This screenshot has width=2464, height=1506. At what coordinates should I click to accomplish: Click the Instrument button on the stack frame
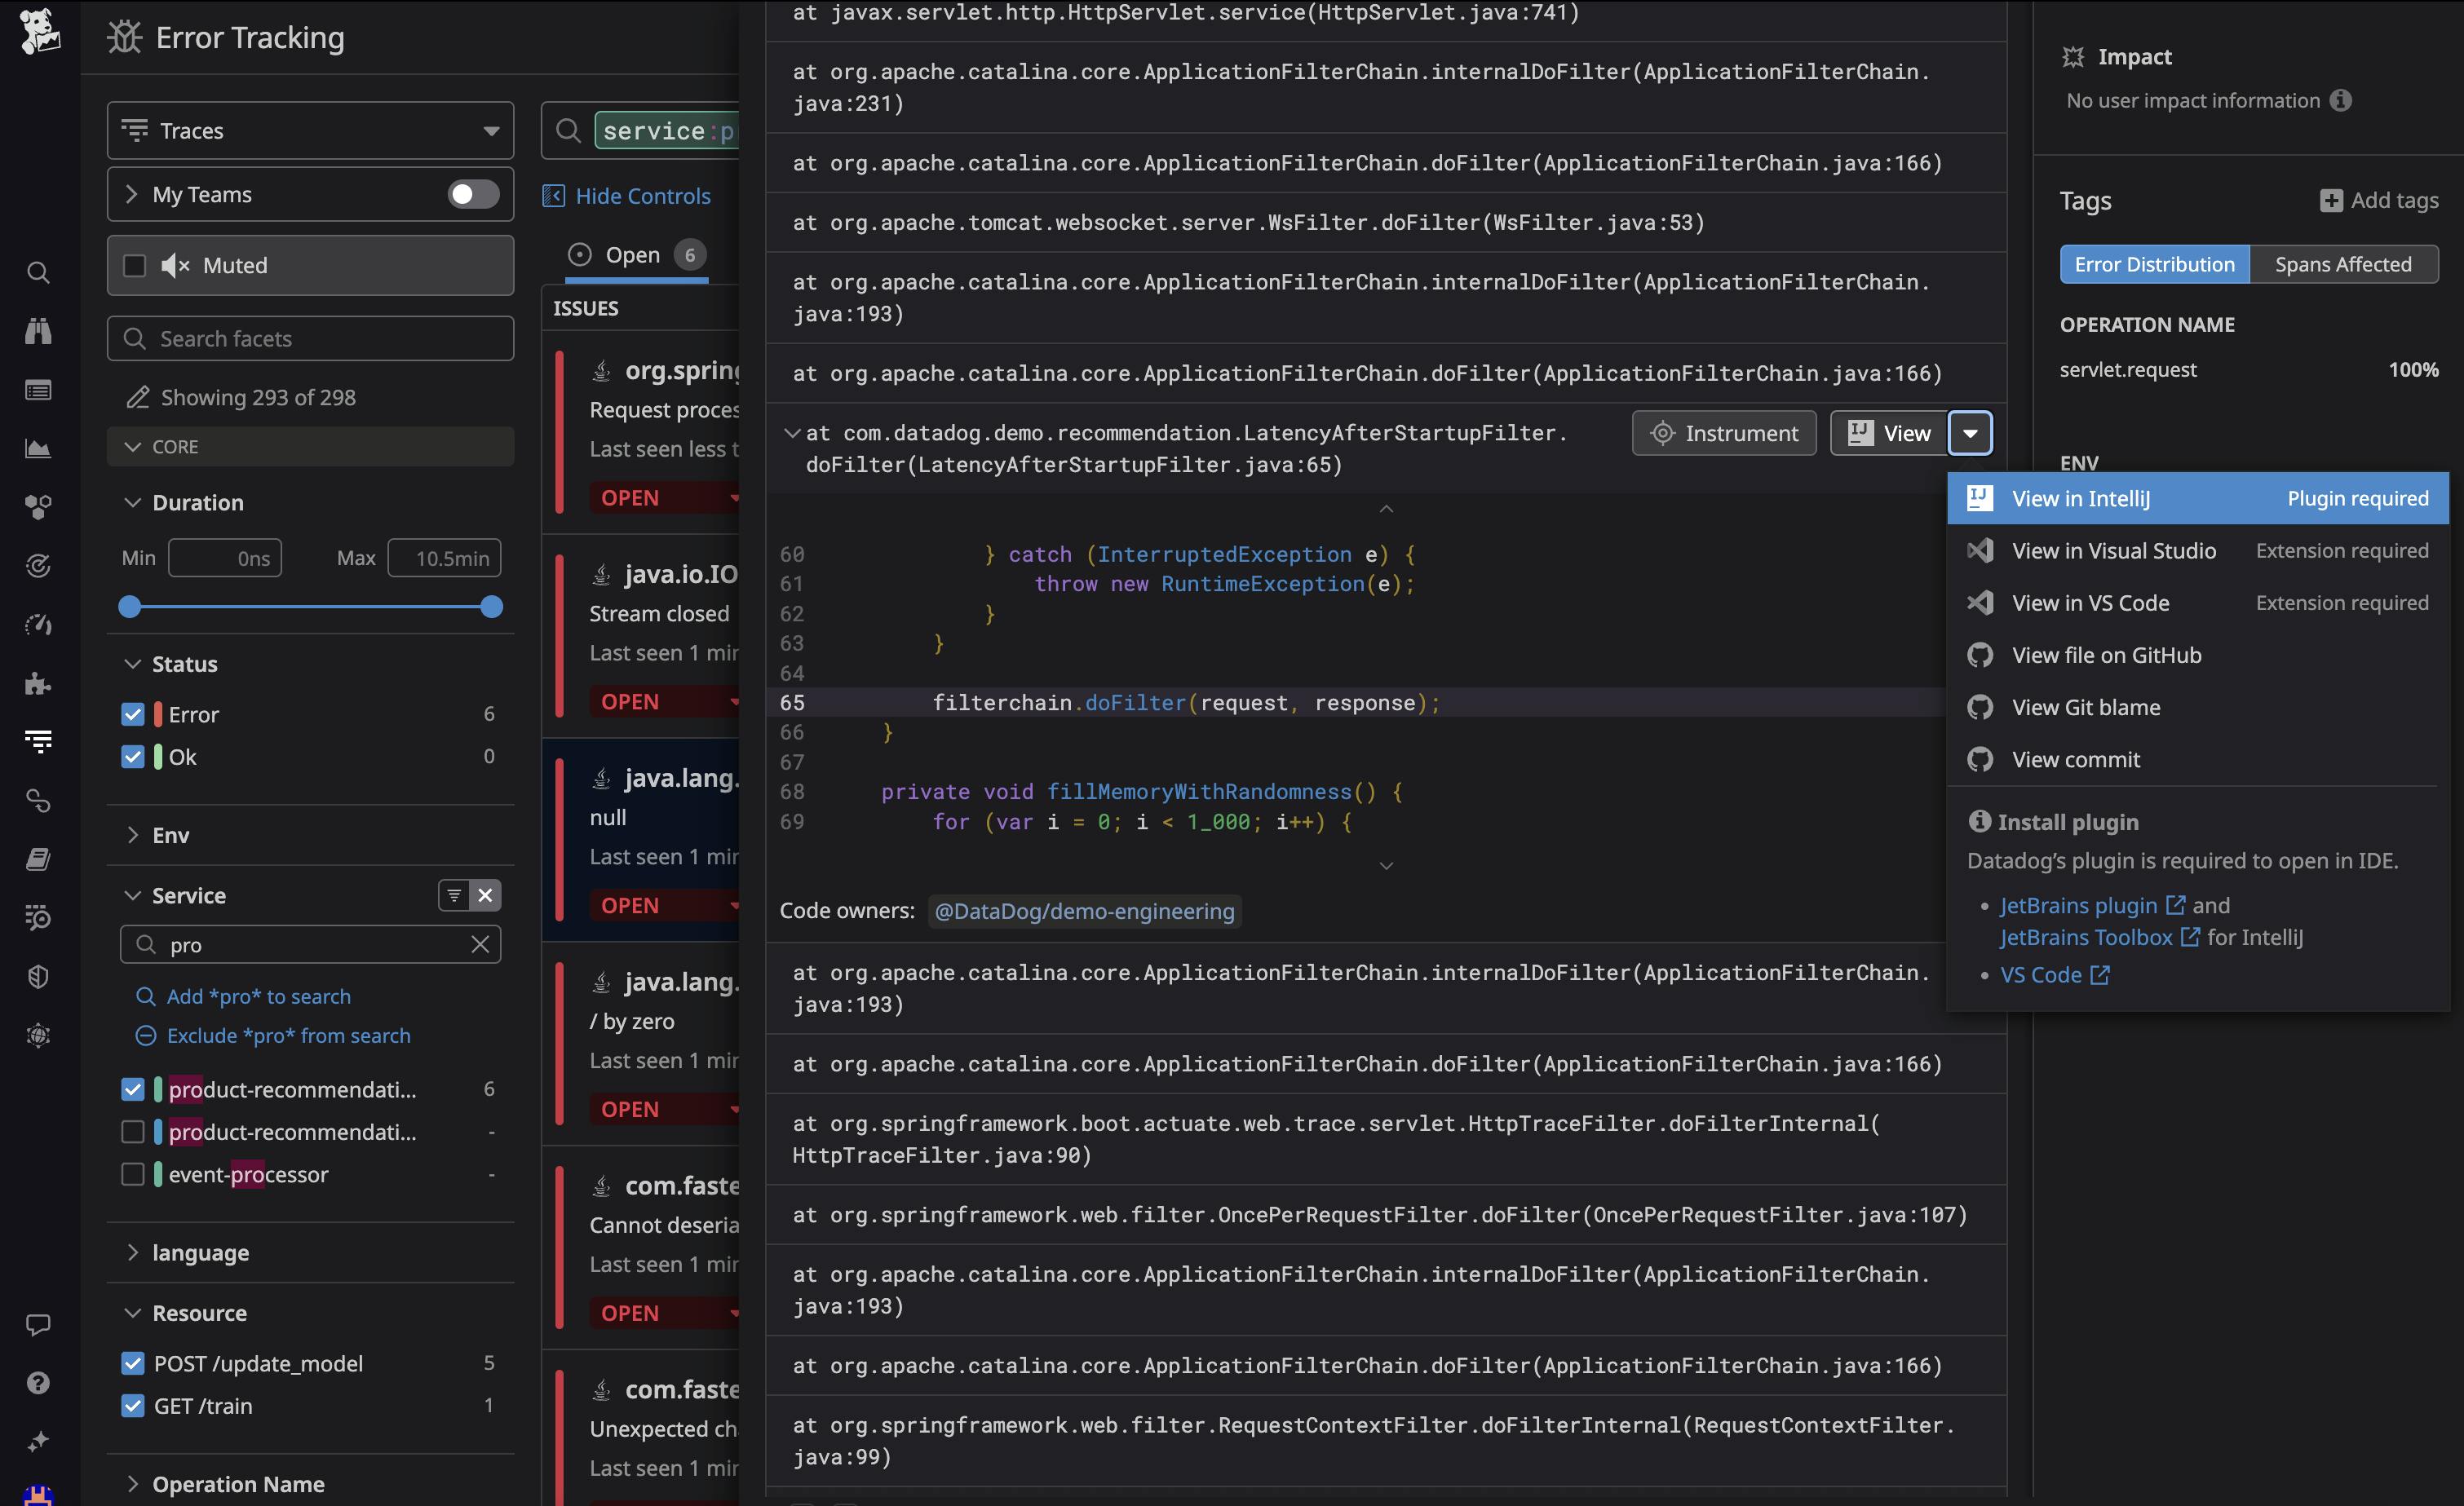click(x=1723, y=433)
